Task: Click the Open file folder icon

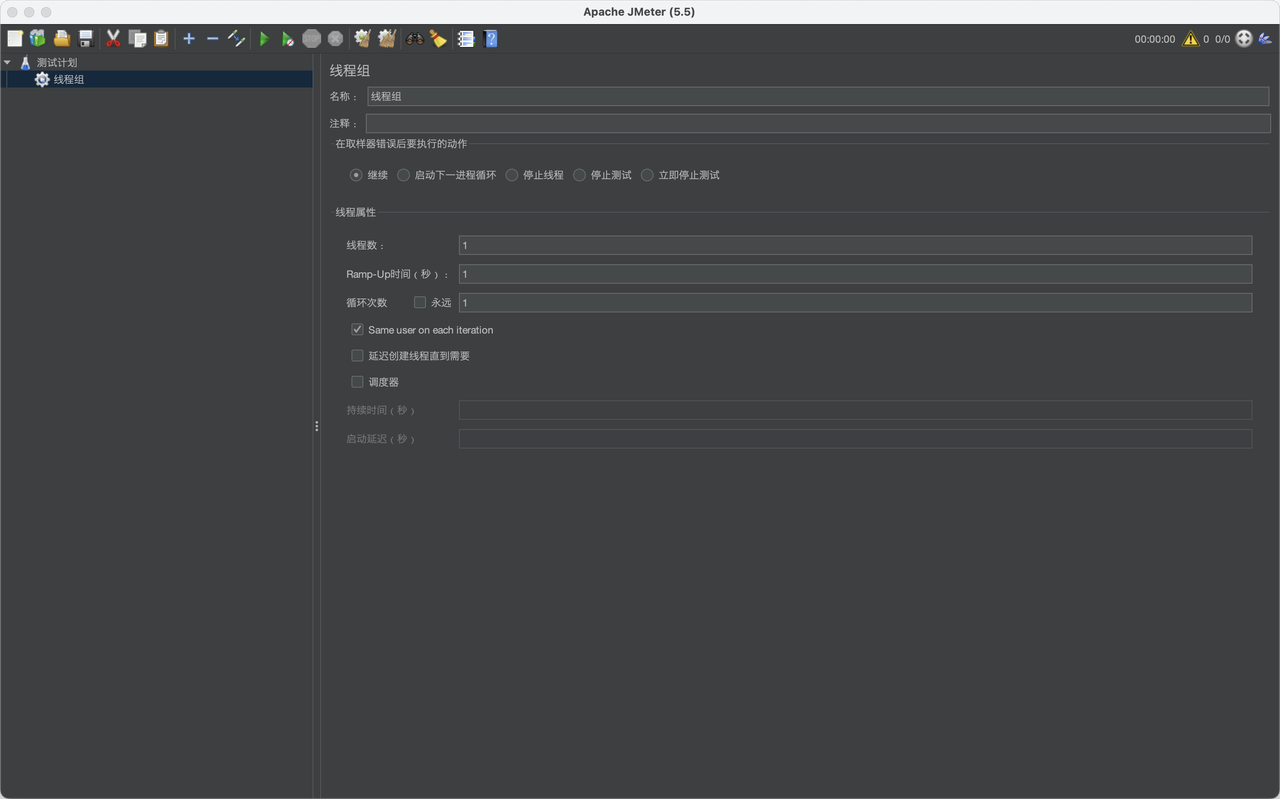Action: coord(62,39)
